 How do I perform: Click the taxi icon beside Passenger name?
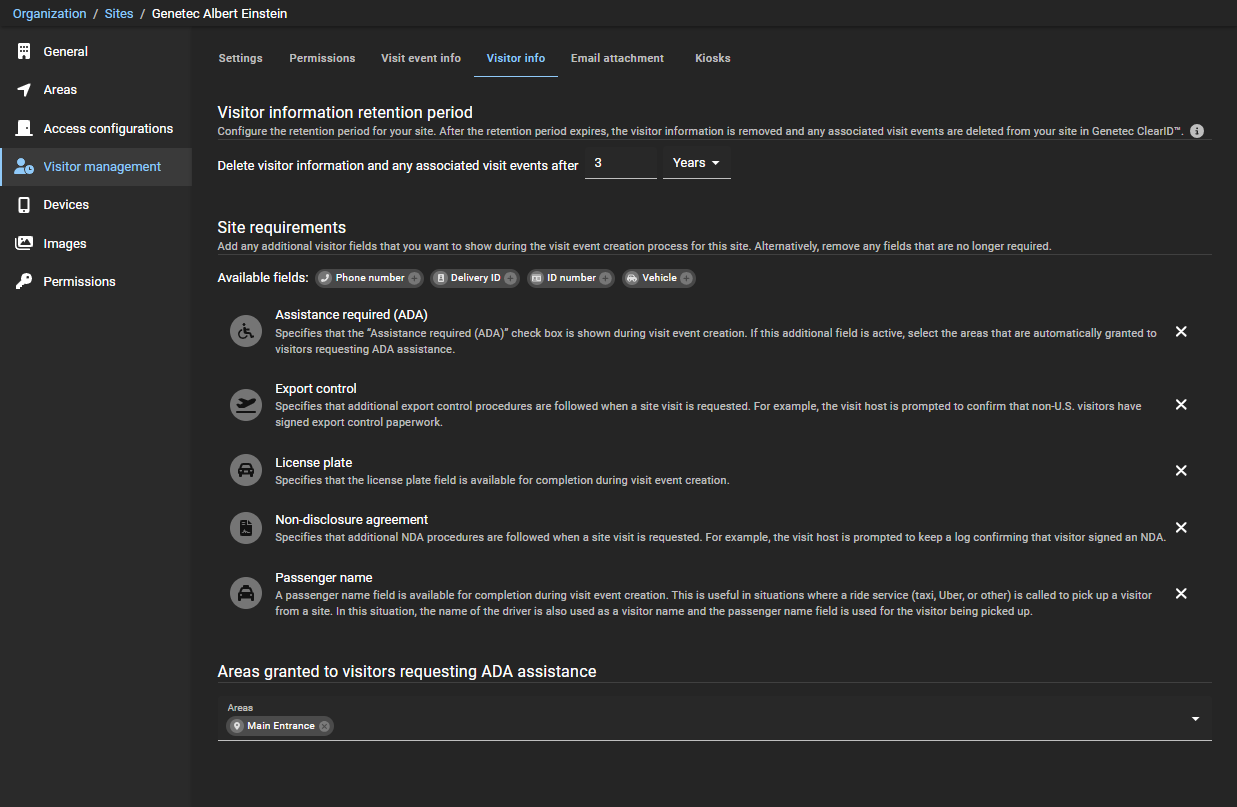(x=246, y=593)
